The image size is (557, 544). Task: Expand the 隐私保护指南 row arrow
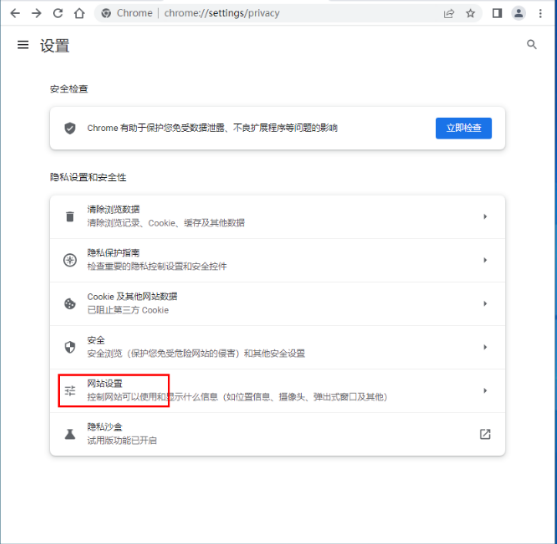485,260
